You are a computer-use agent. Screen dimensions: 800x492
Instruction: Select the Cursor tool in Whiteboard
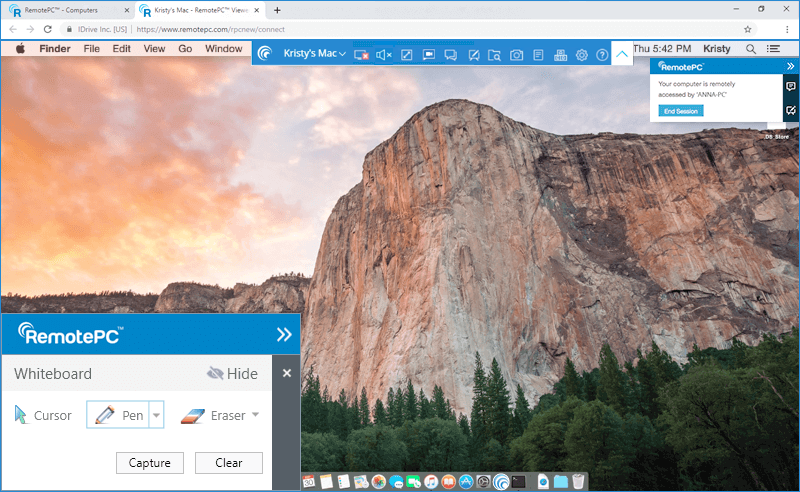[43, 415]
